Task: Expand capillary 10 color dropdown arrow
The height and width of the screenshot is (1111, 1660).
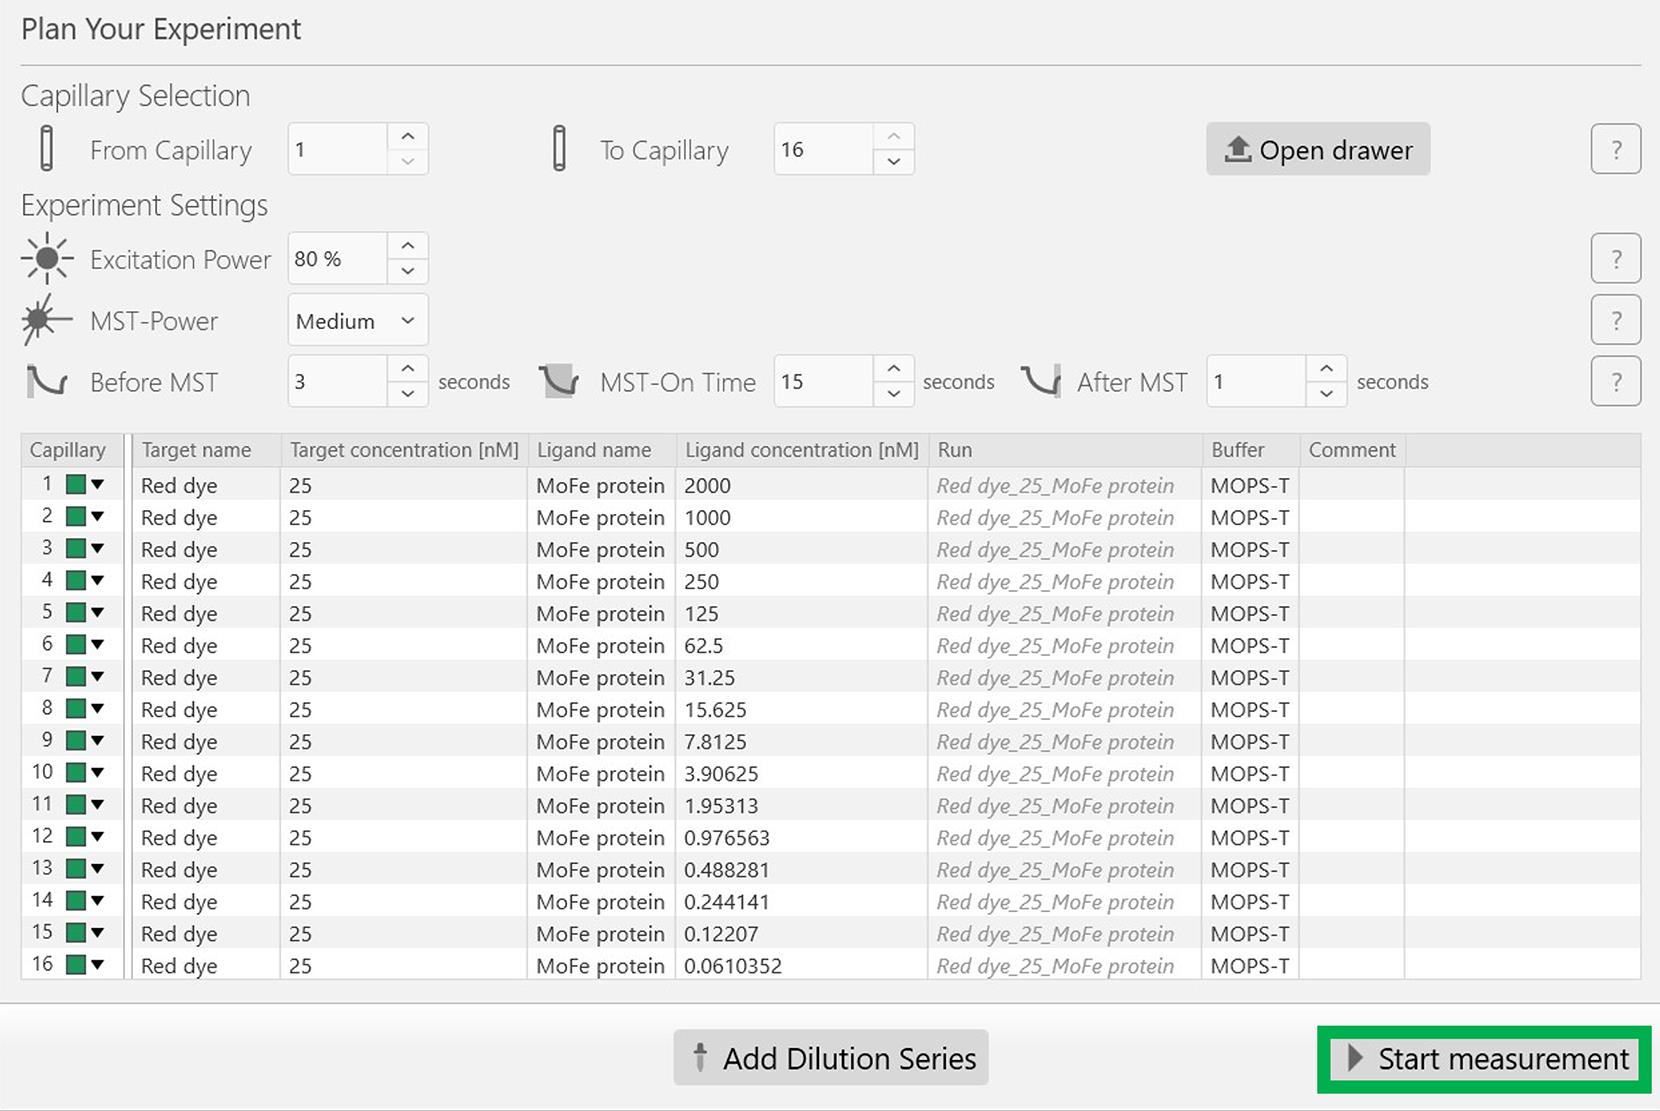Action: click(98, 772)
